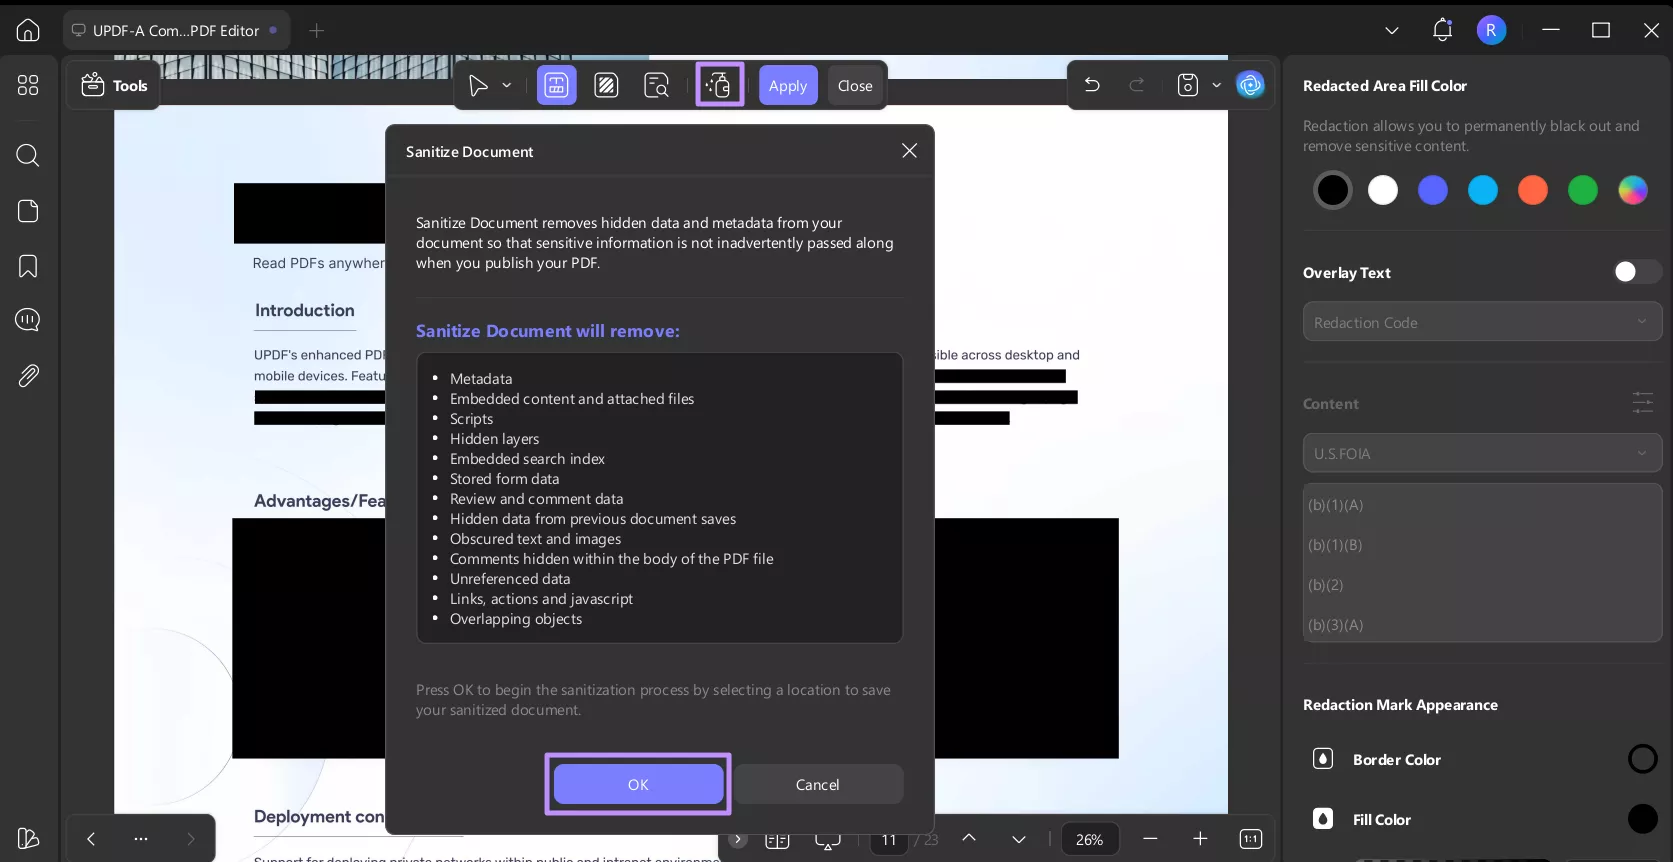
Task: Click the Redact Pages icon
Action: pos(606,85)
